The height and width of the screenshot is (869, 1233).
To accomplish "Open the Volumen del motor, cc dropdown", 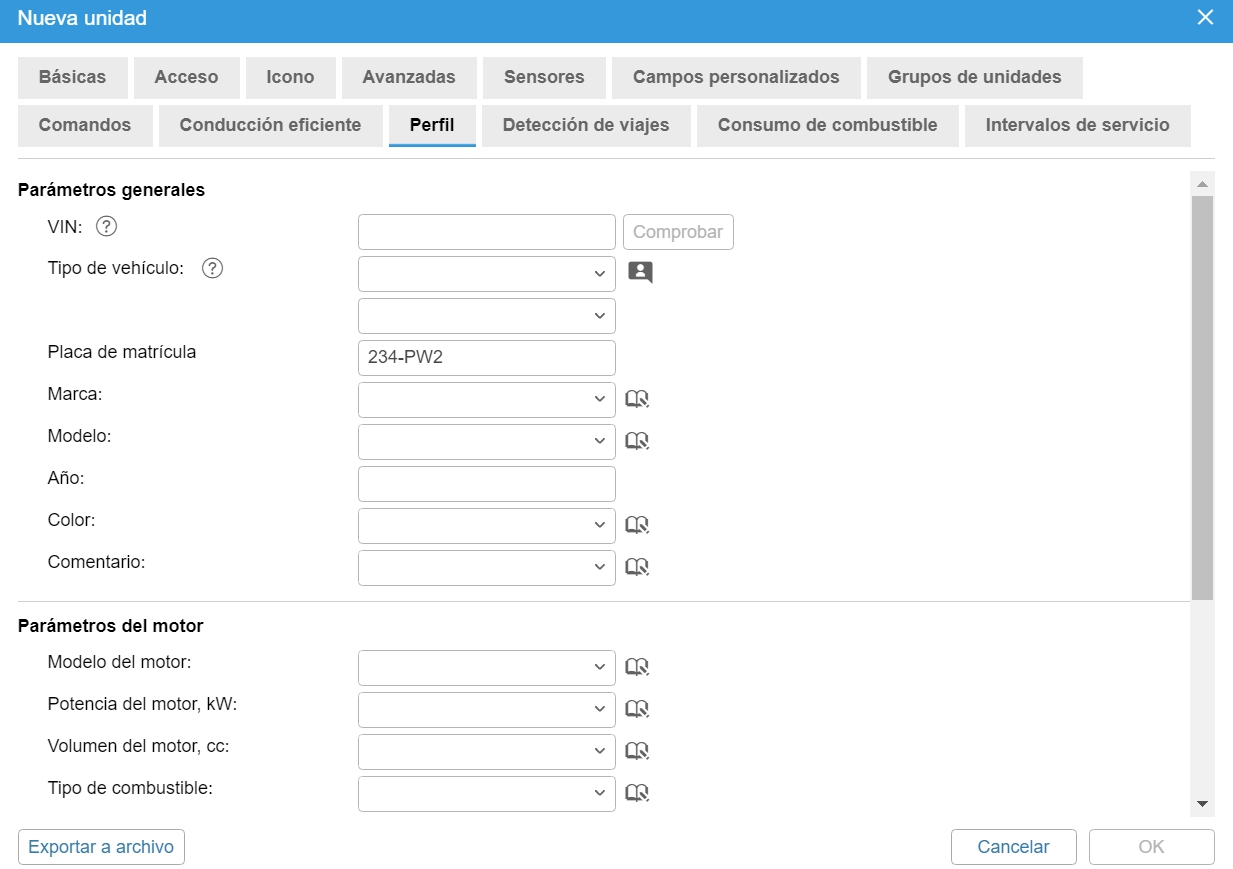I will pyautogui.click(x=486, y=751).
